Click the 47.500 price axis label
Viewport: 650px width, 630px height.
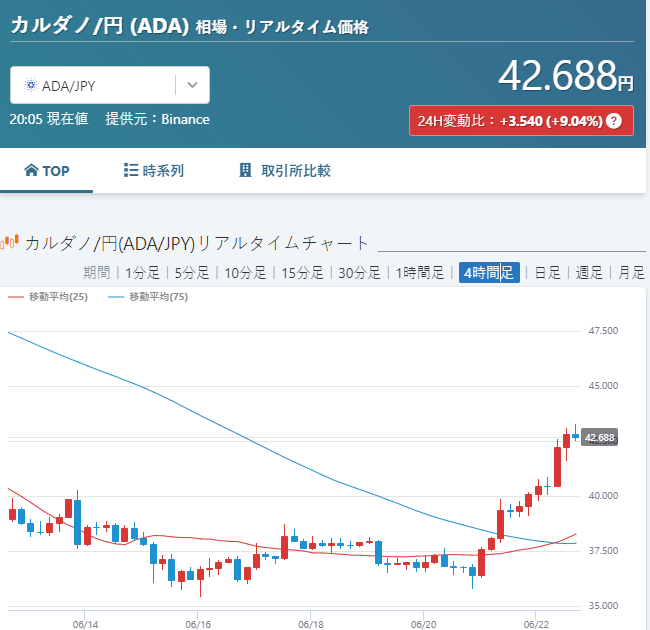603,331
